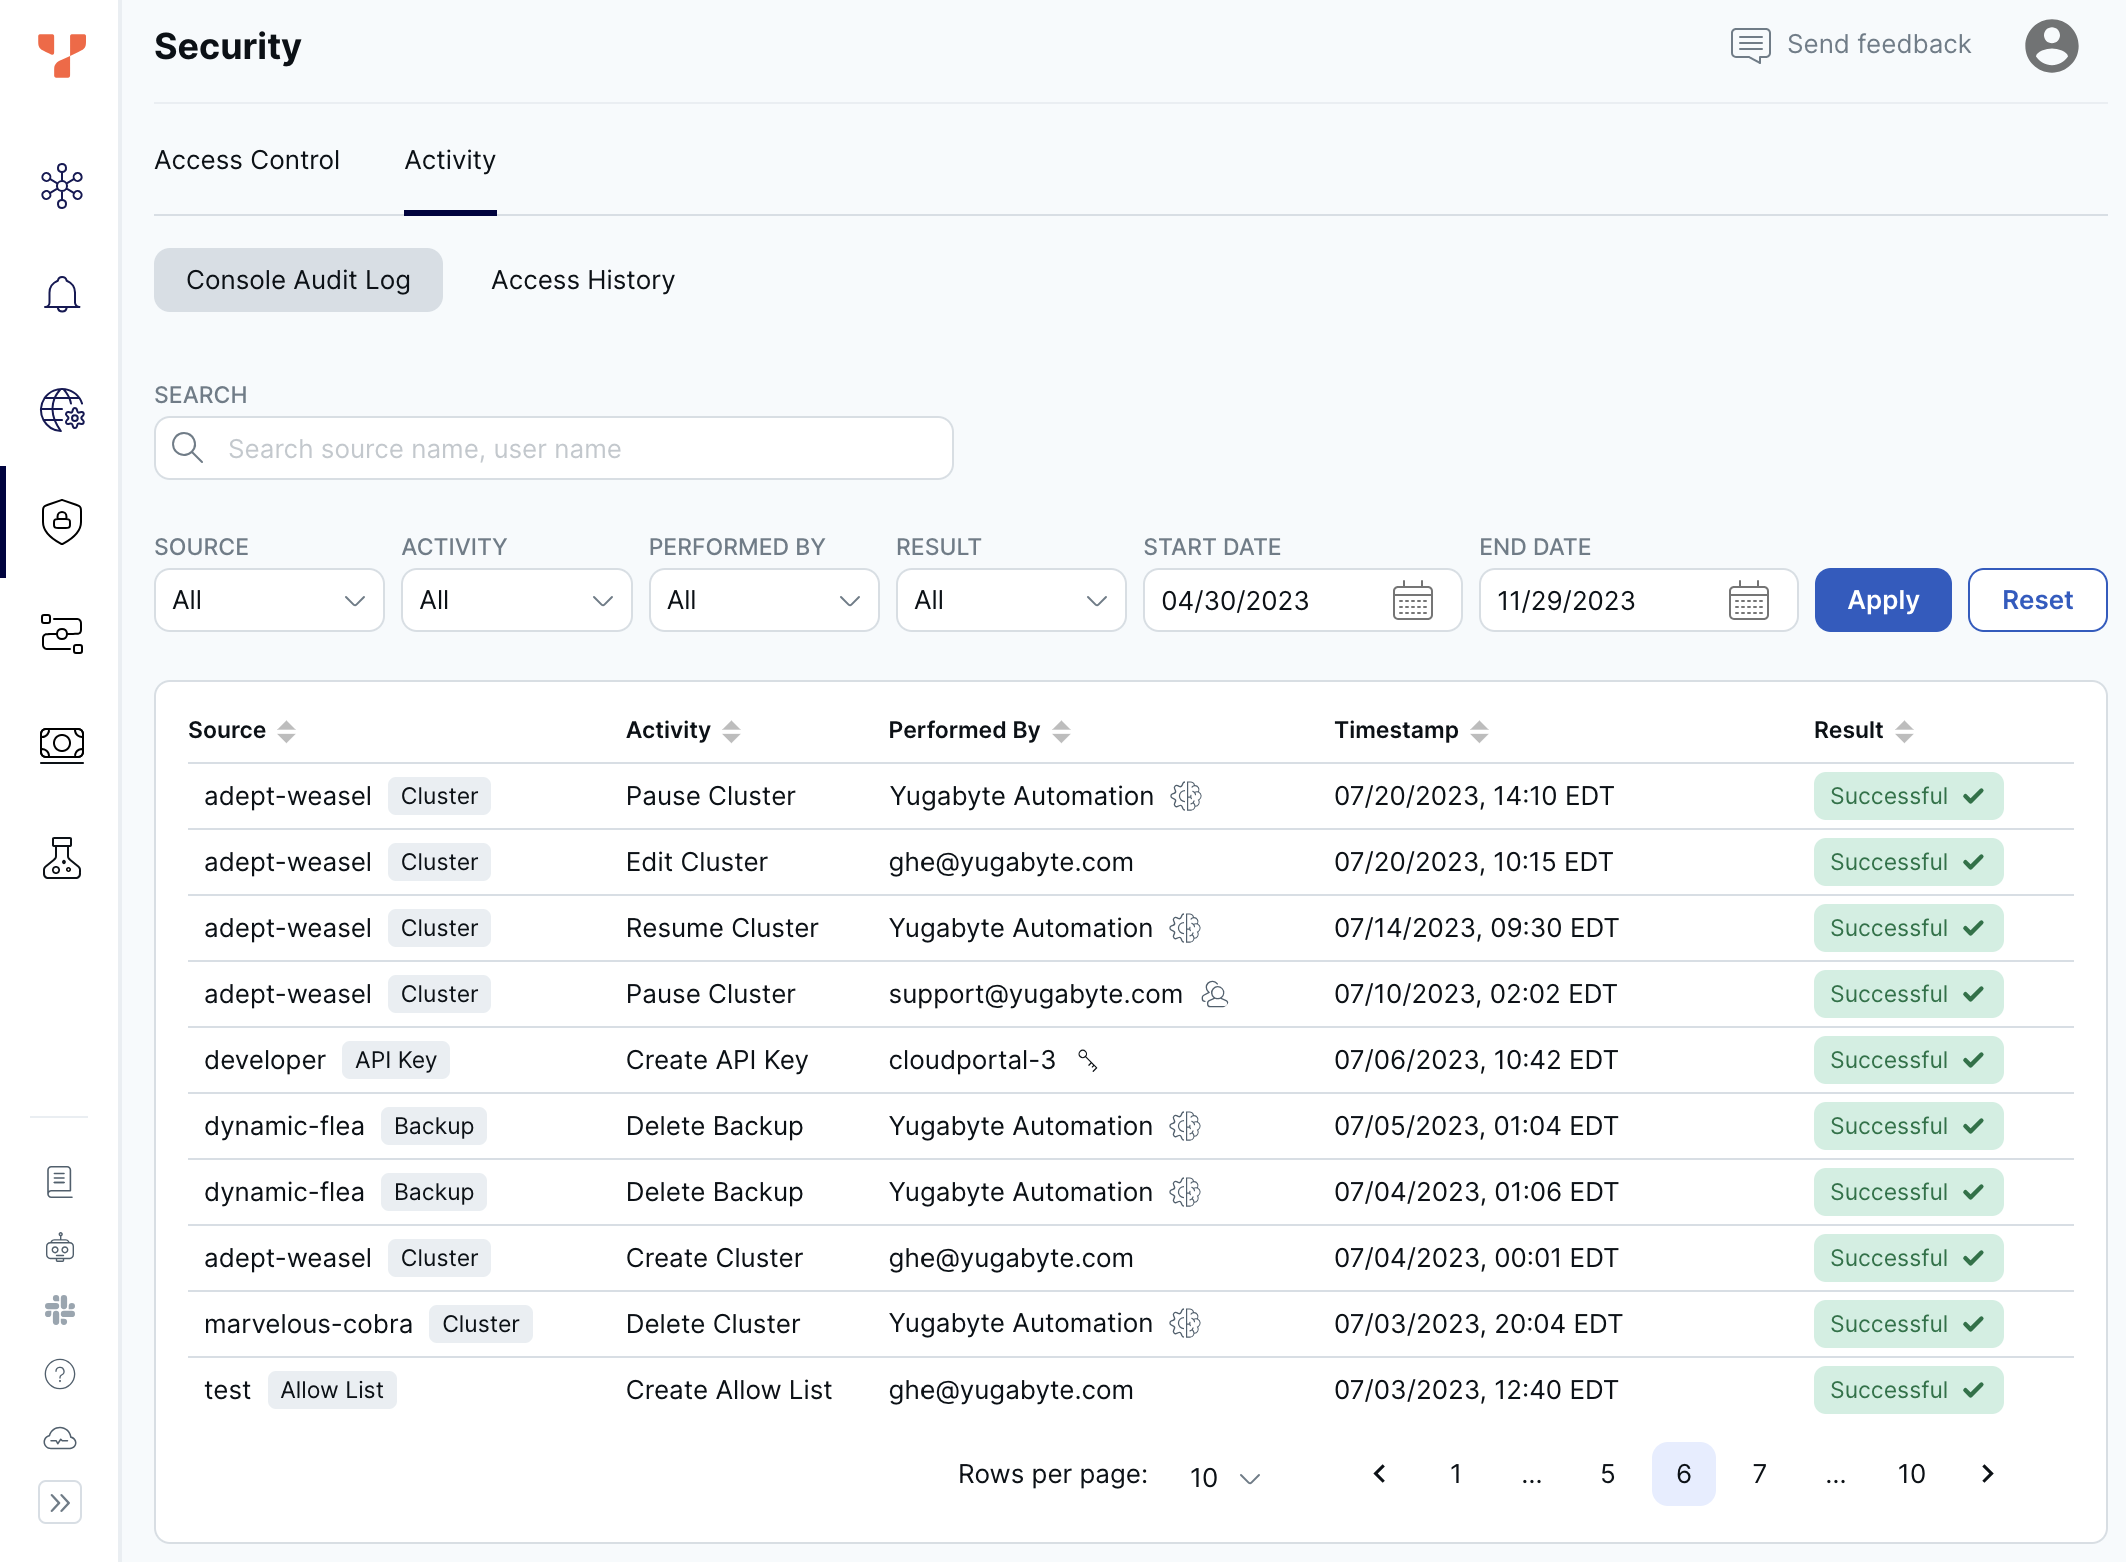This screenshot has height=1562, width=2126.
Task: Expand sidebar with double chevron icon
Action: (x=60, y=1502)
